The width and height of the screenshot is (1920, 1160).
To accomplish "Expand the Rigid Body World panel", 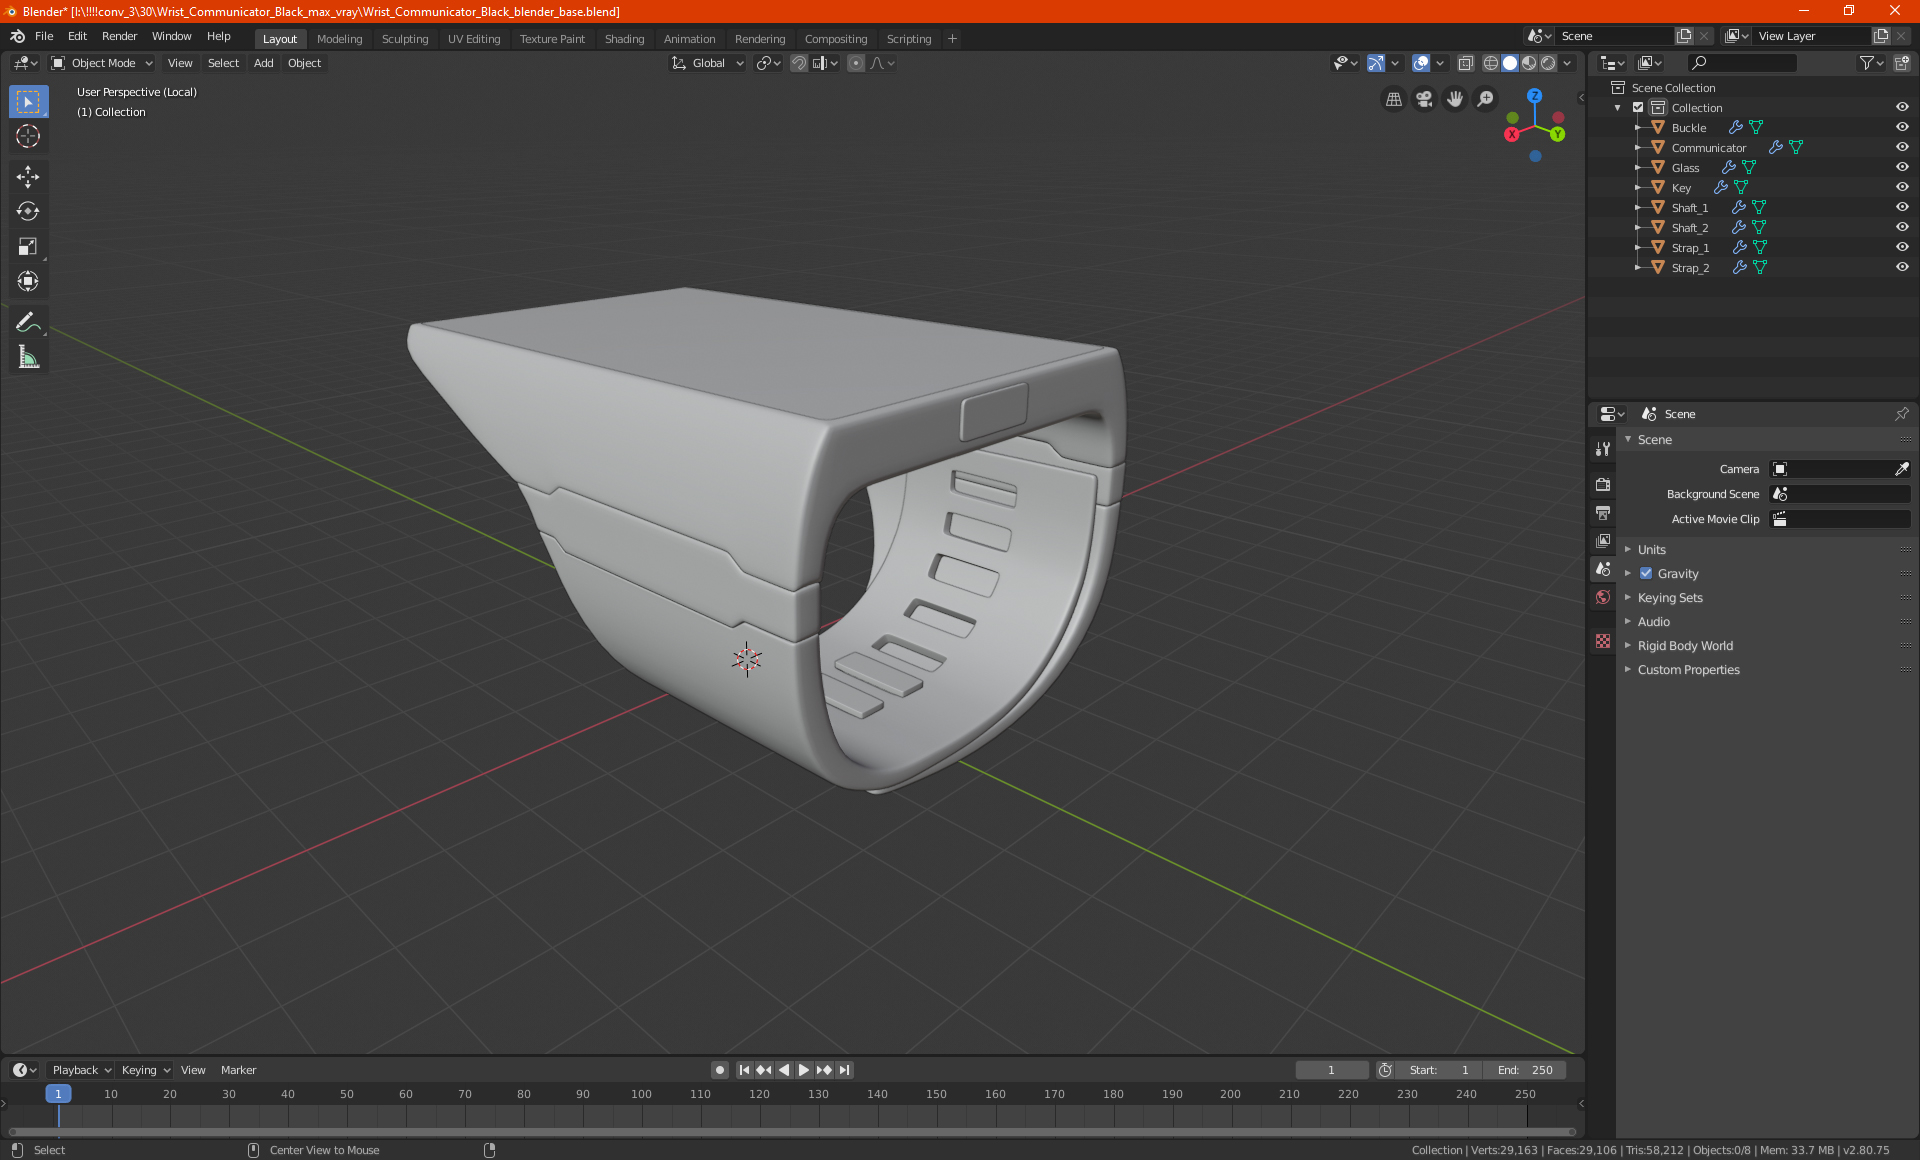I will [x=1685, y=645].
